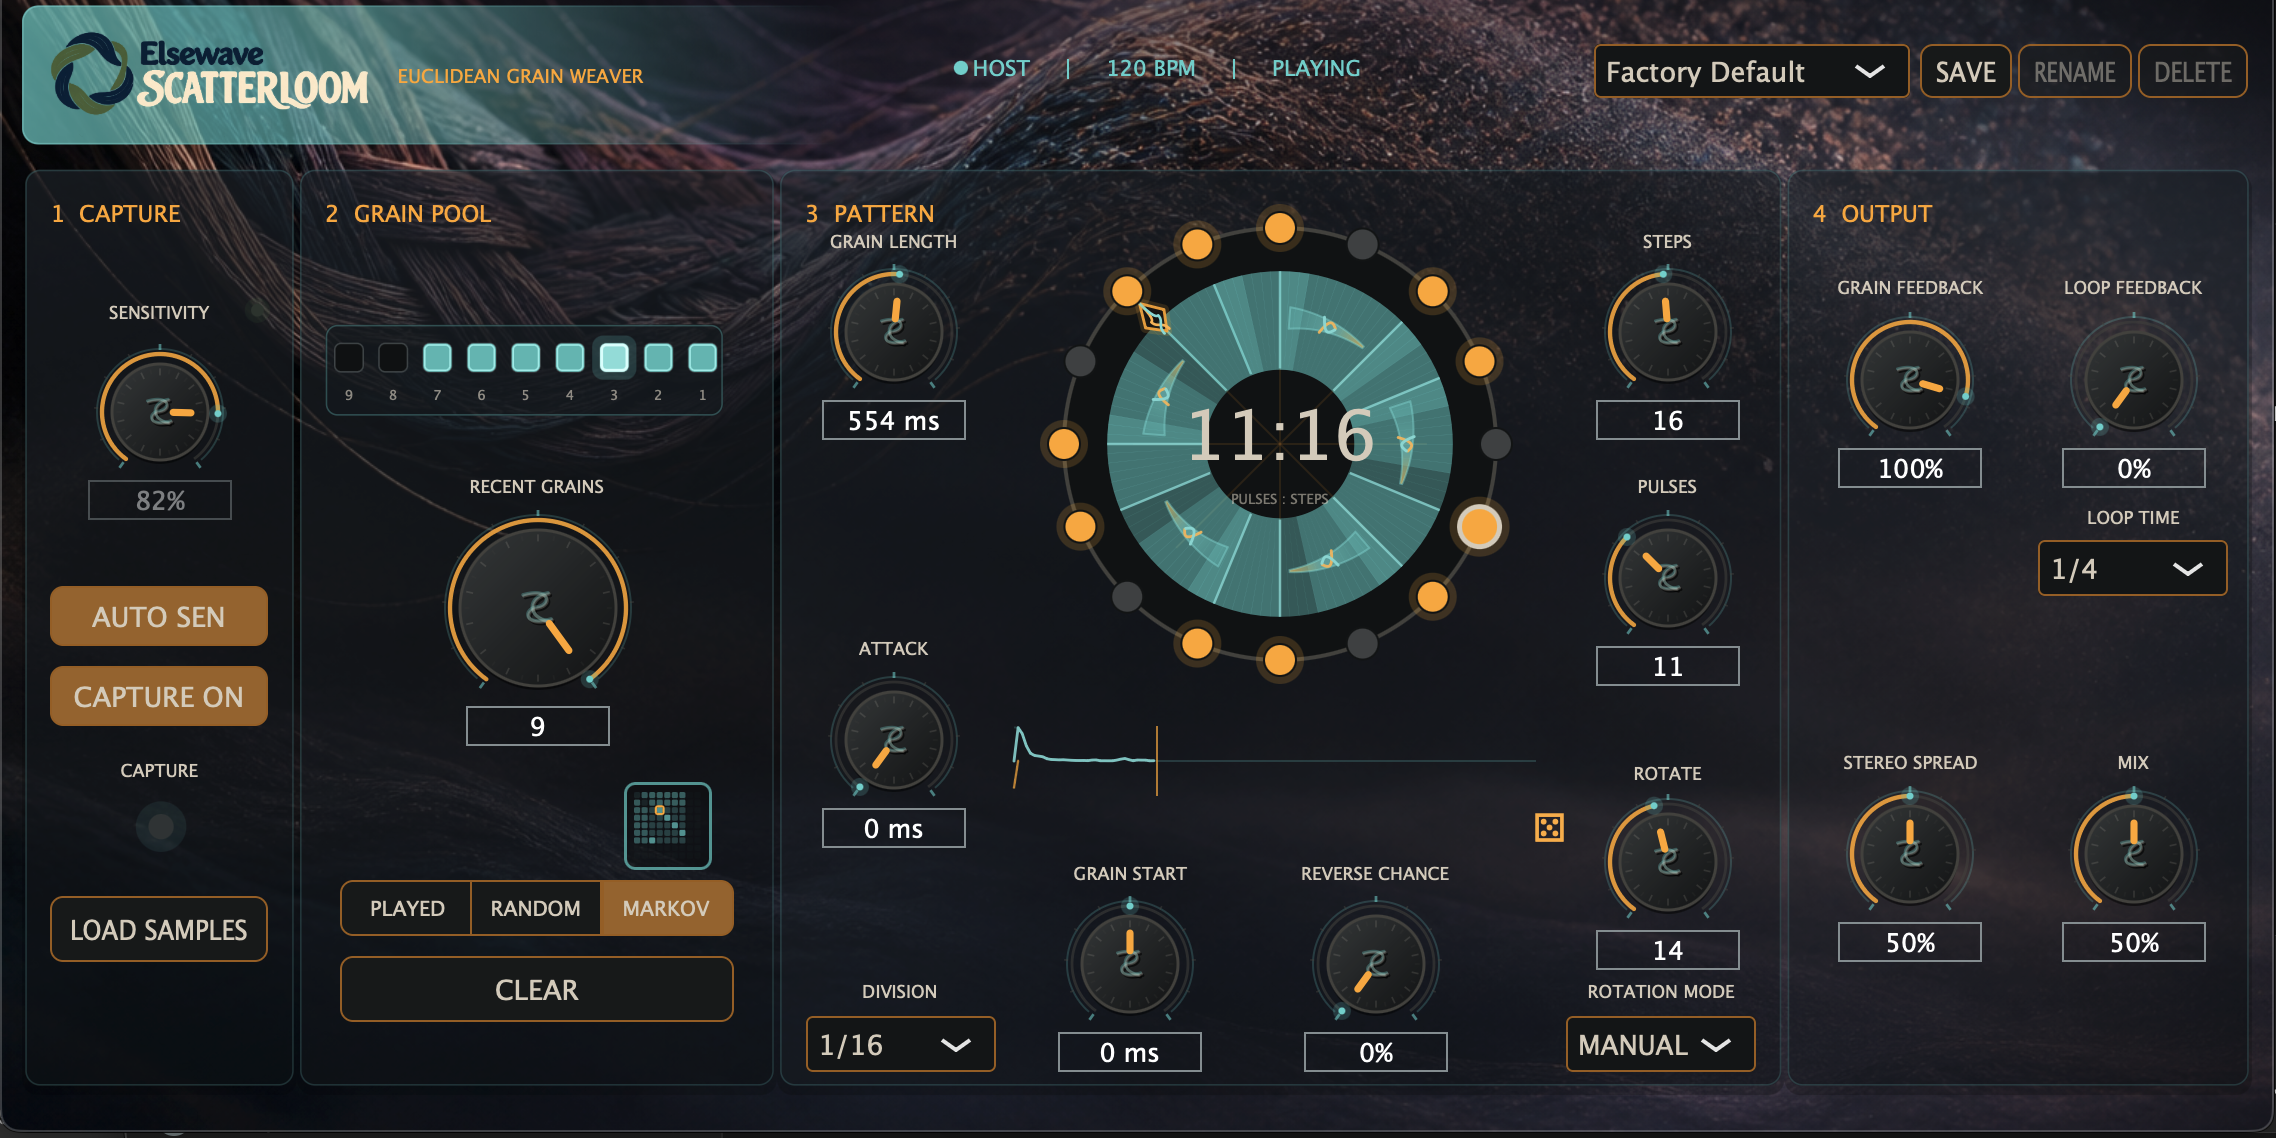Toggle grain pool slot 1
This screenshot has width=2276, height=1138.
(x=702, y=357)
